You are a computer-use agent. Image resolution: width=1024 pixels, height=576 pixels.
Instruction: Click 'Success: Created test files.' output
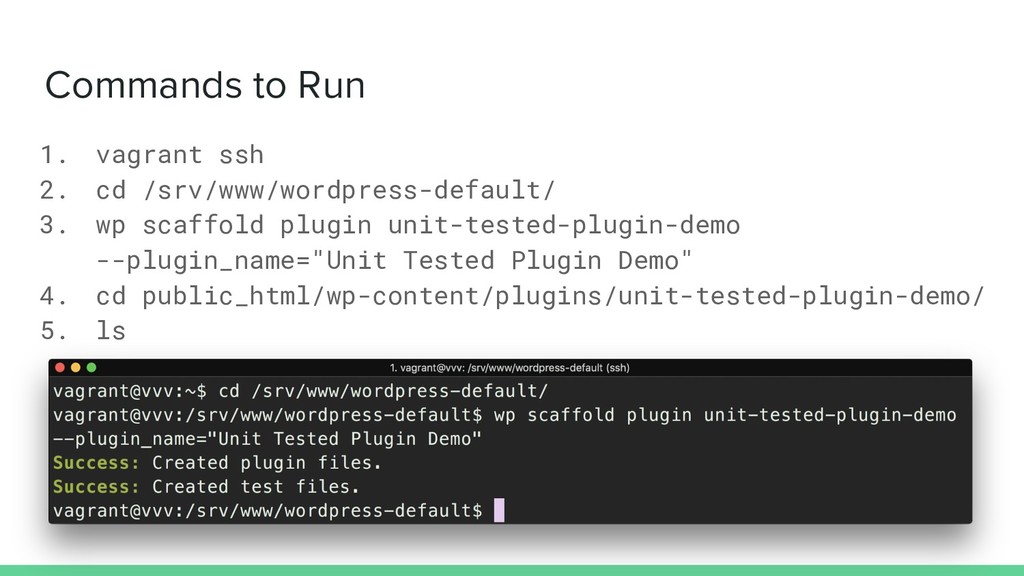click(206, 487)
